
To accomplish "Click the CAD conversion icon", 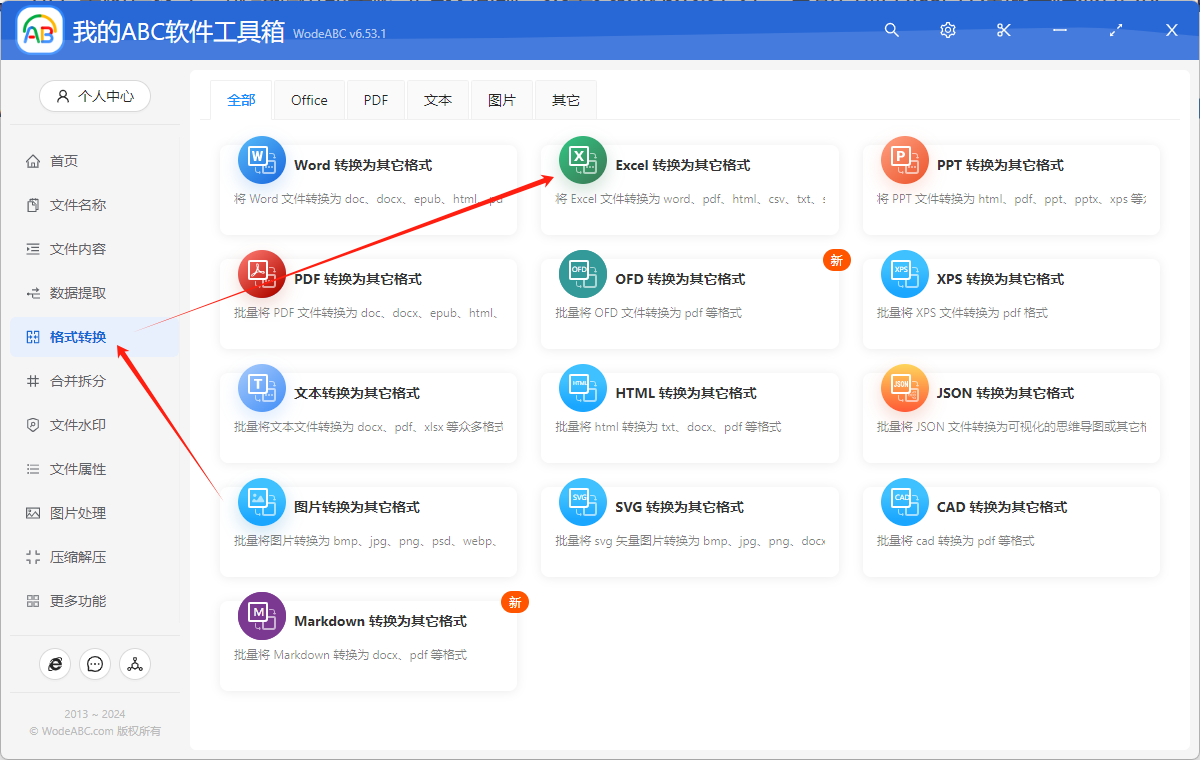I will coord(904,502).
